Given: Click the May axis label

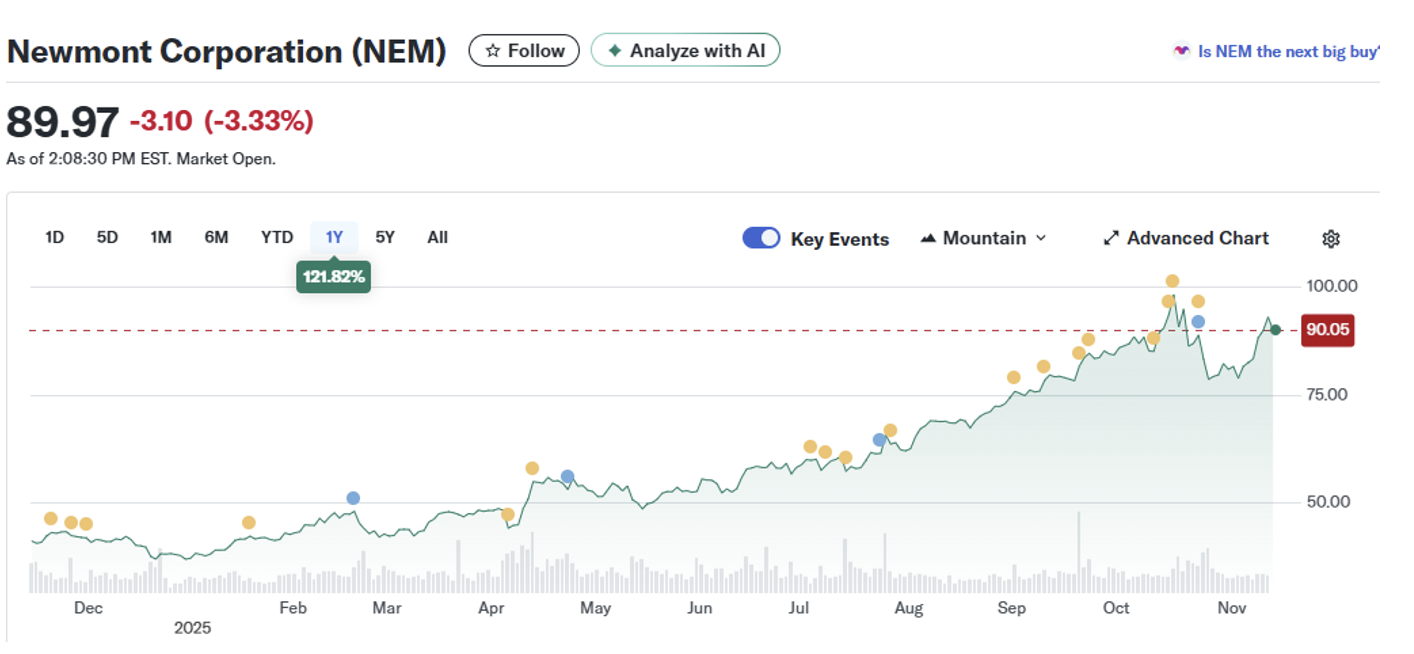Looking at the screenshot, I should [x=595, y=608].
